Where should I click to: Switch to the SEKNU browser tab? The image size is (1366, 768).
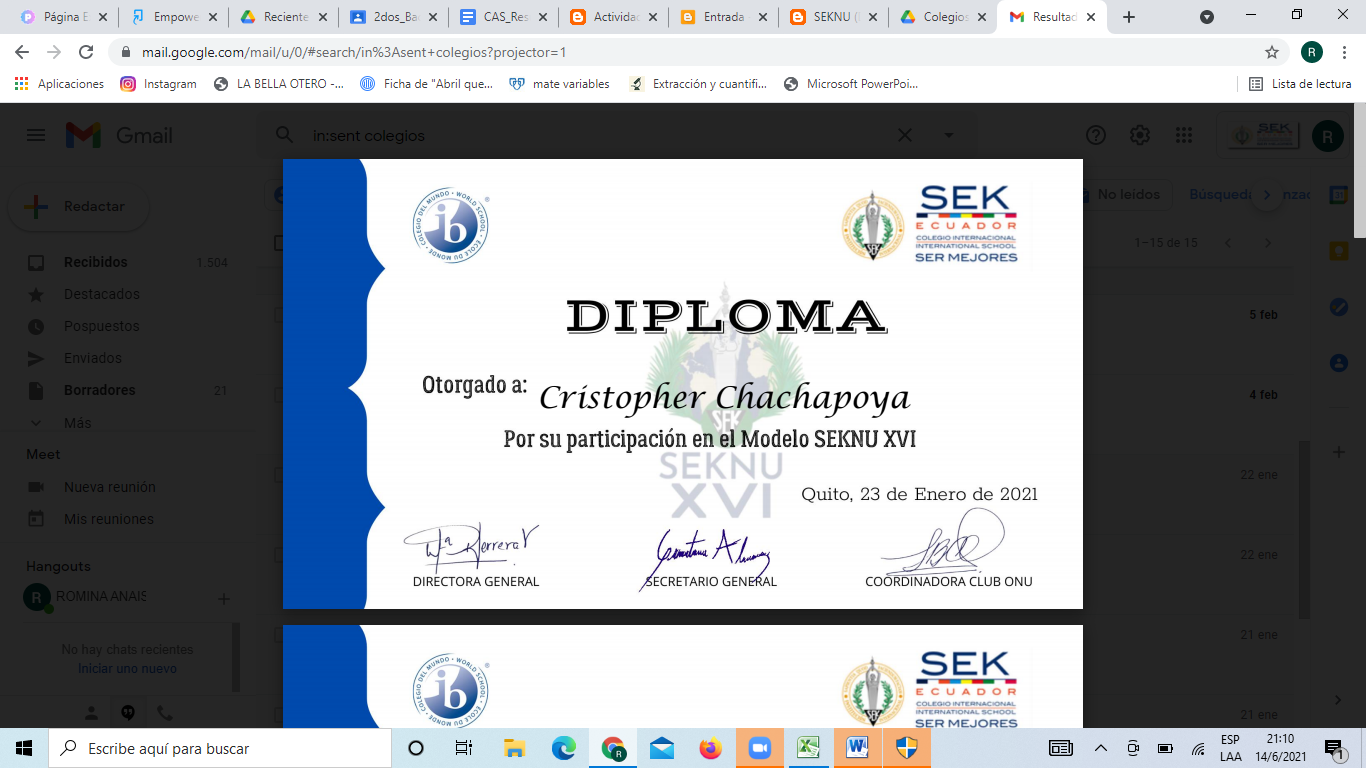pyautogui.click(x=834, y=17)
